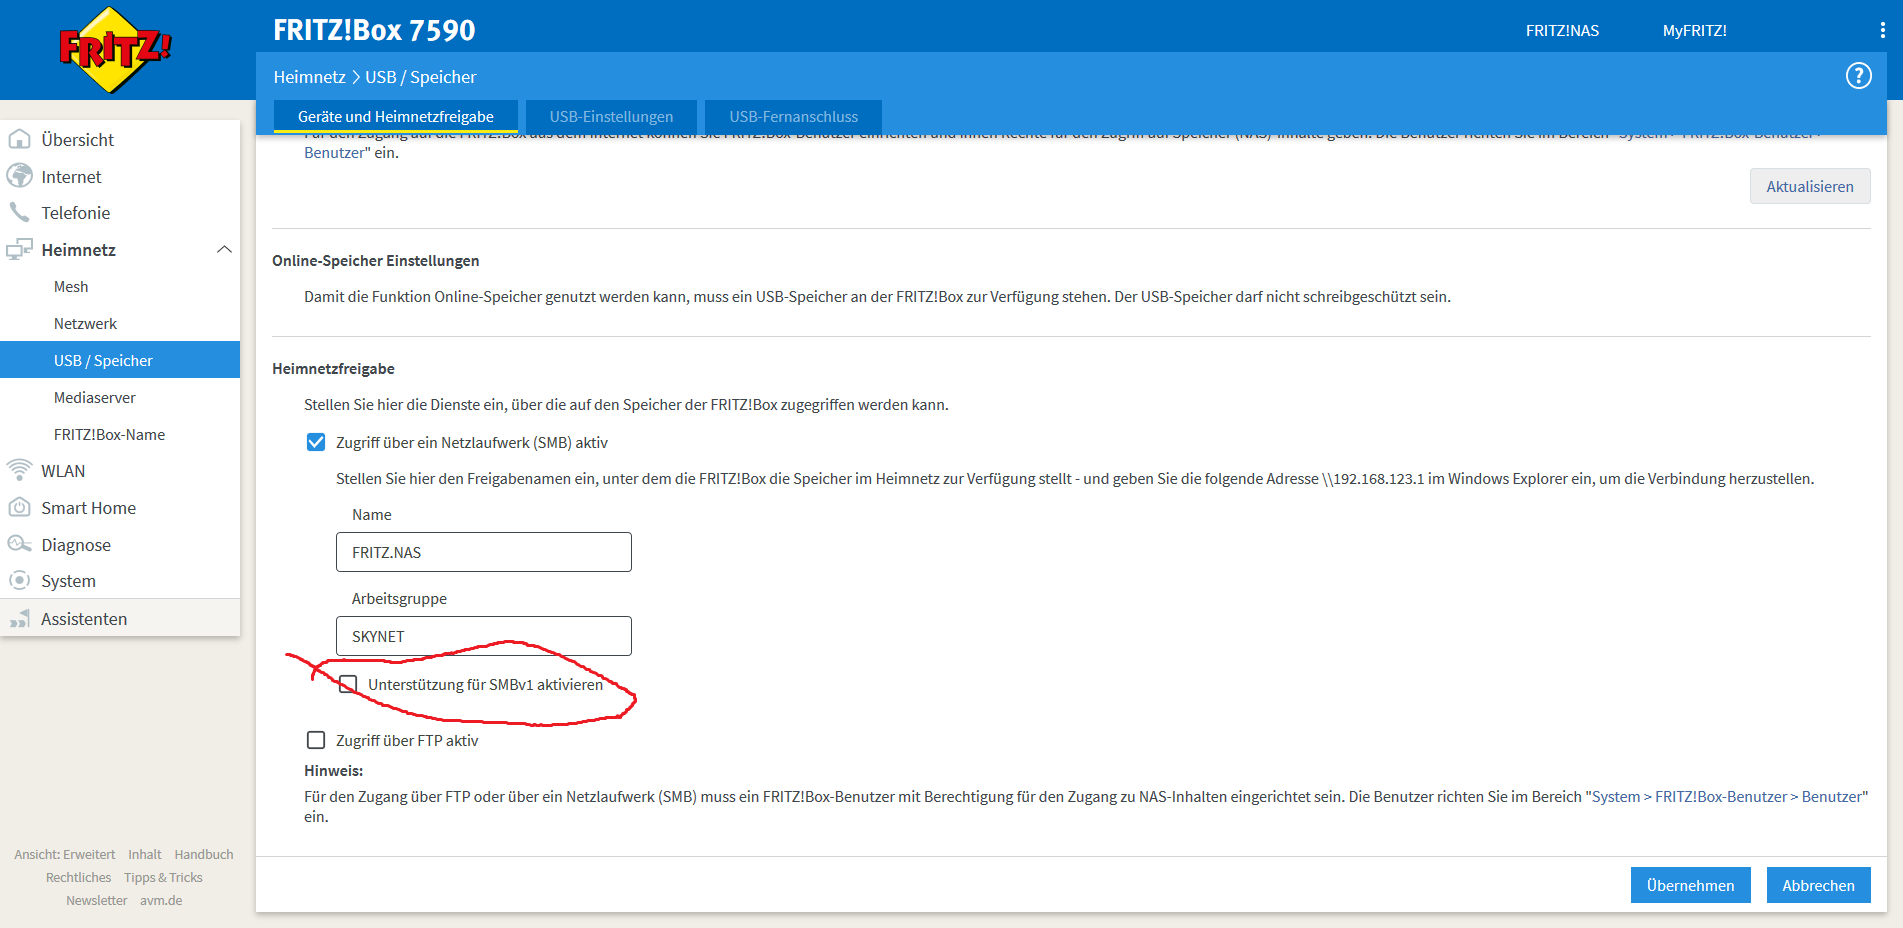This screenshot has height=928, width=1903.
Task: Click the Aktualisieren button
Action: click(1809, 186)
